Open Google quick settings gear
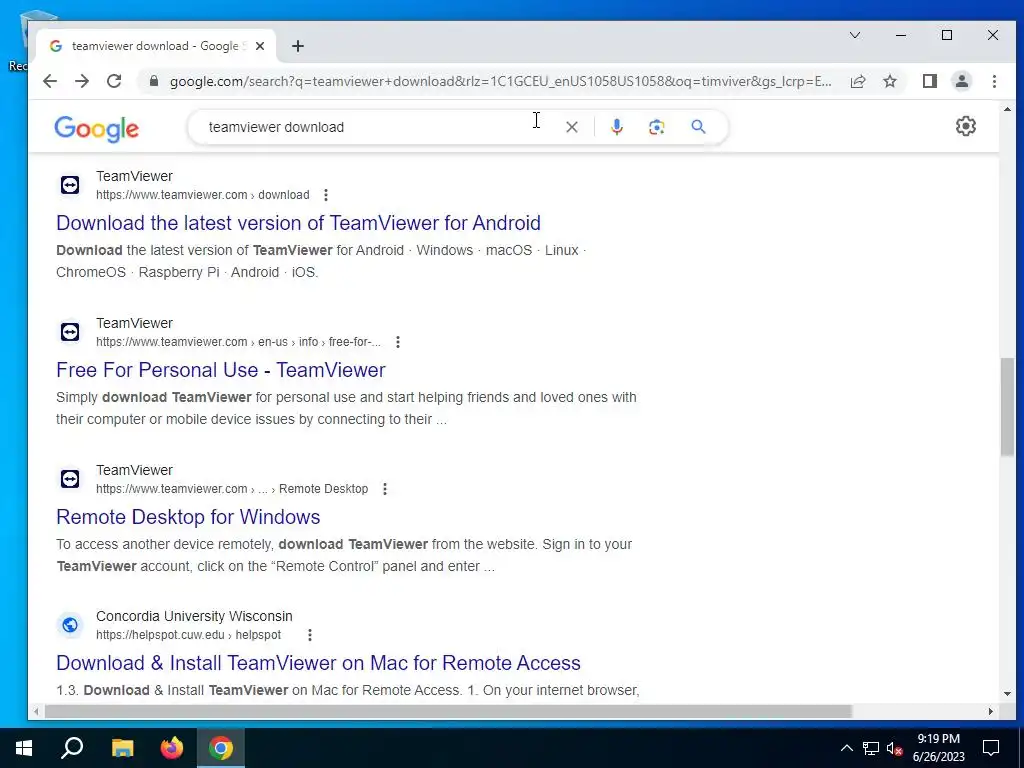 [x=966, y=126]
